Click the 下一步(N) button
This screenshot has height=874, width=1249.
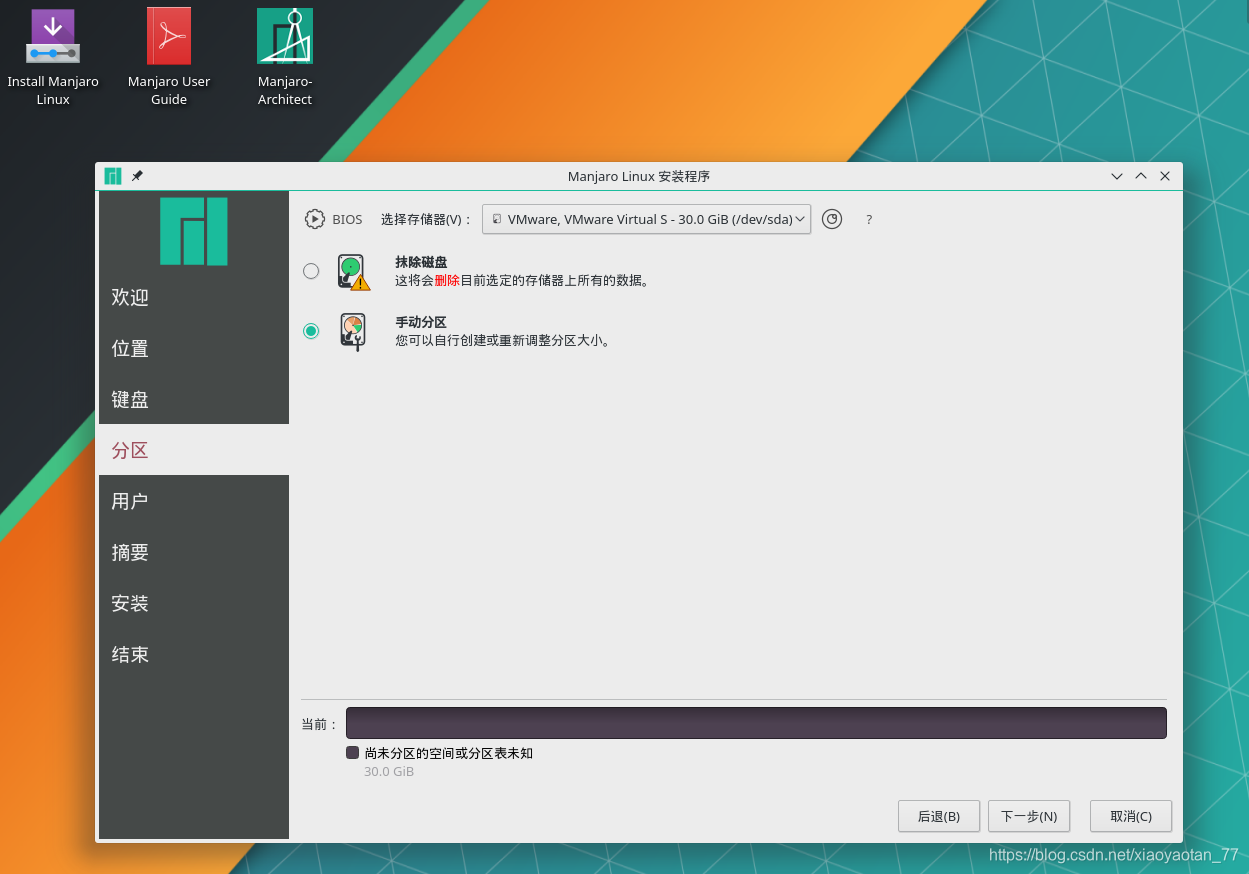click(x=1029, y=816)
